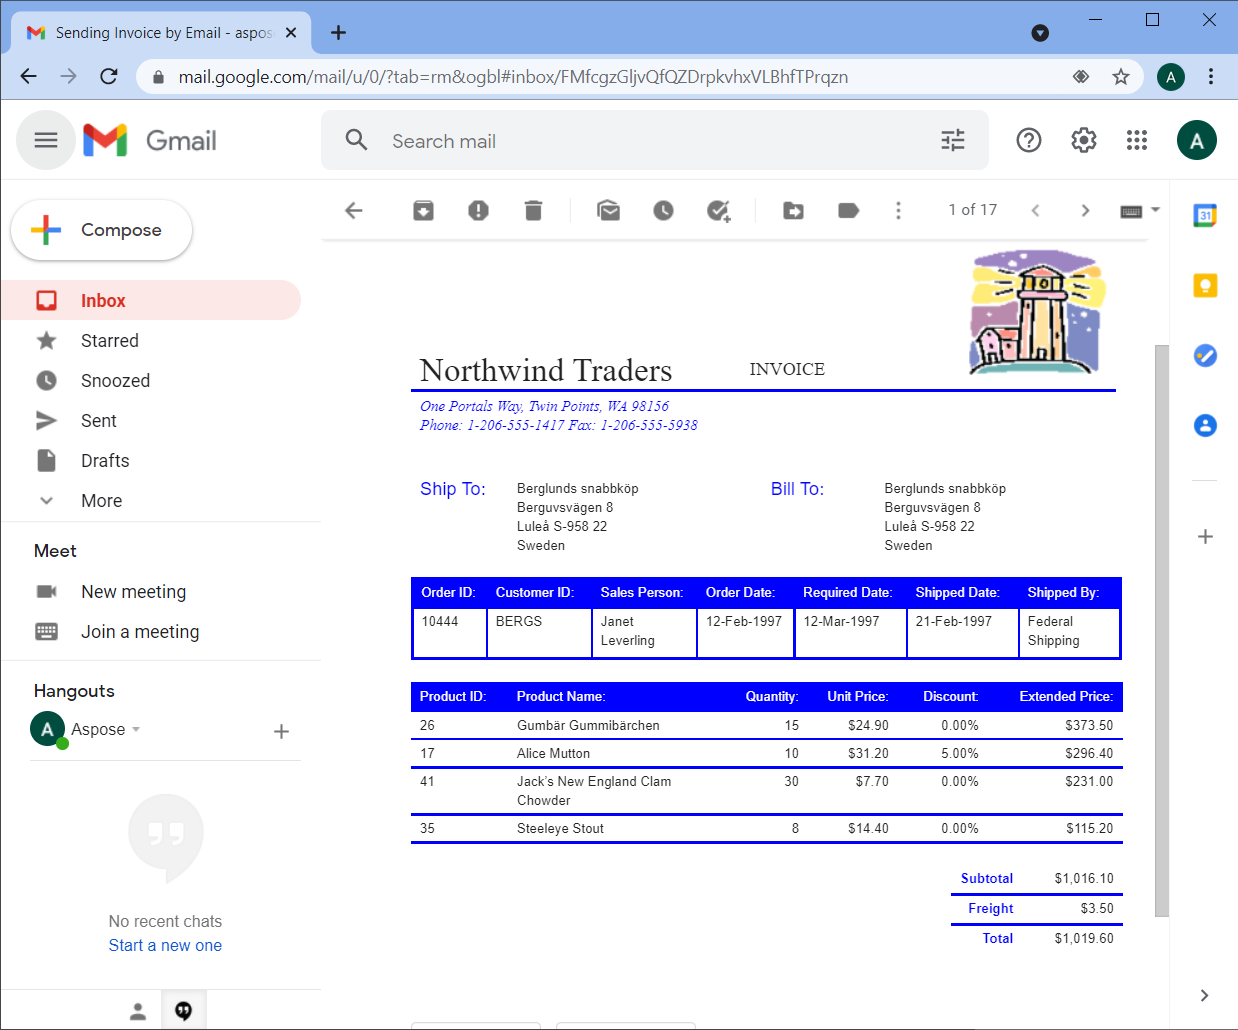Bookmark this page with the star icon
Screen dimensions: 1238x1030
point(1121,77)
